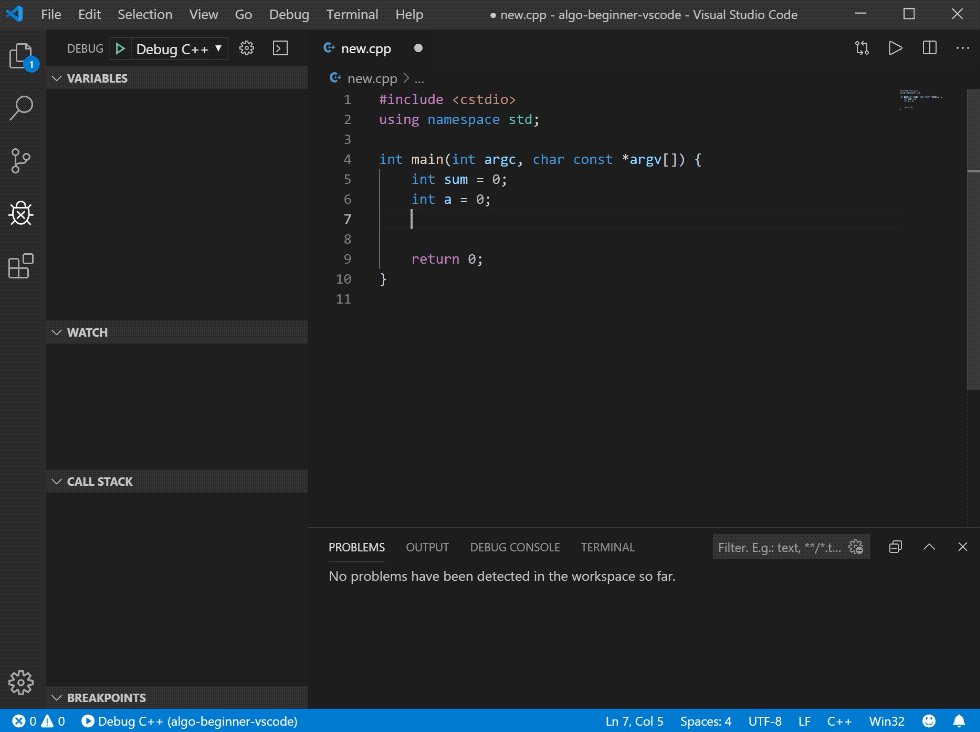
Task: Click the green Start Debugging arrow
Action: (119, 48)
